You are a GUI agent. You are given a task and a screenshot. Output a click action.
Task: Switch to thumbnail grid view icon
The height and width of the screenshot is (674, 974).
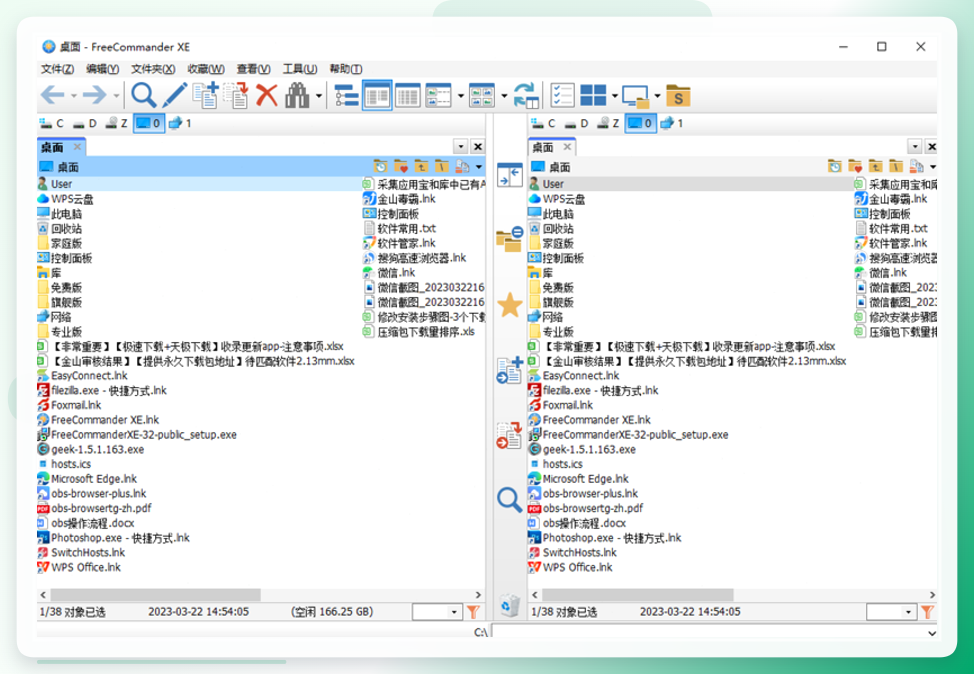[x=482, y=96]
